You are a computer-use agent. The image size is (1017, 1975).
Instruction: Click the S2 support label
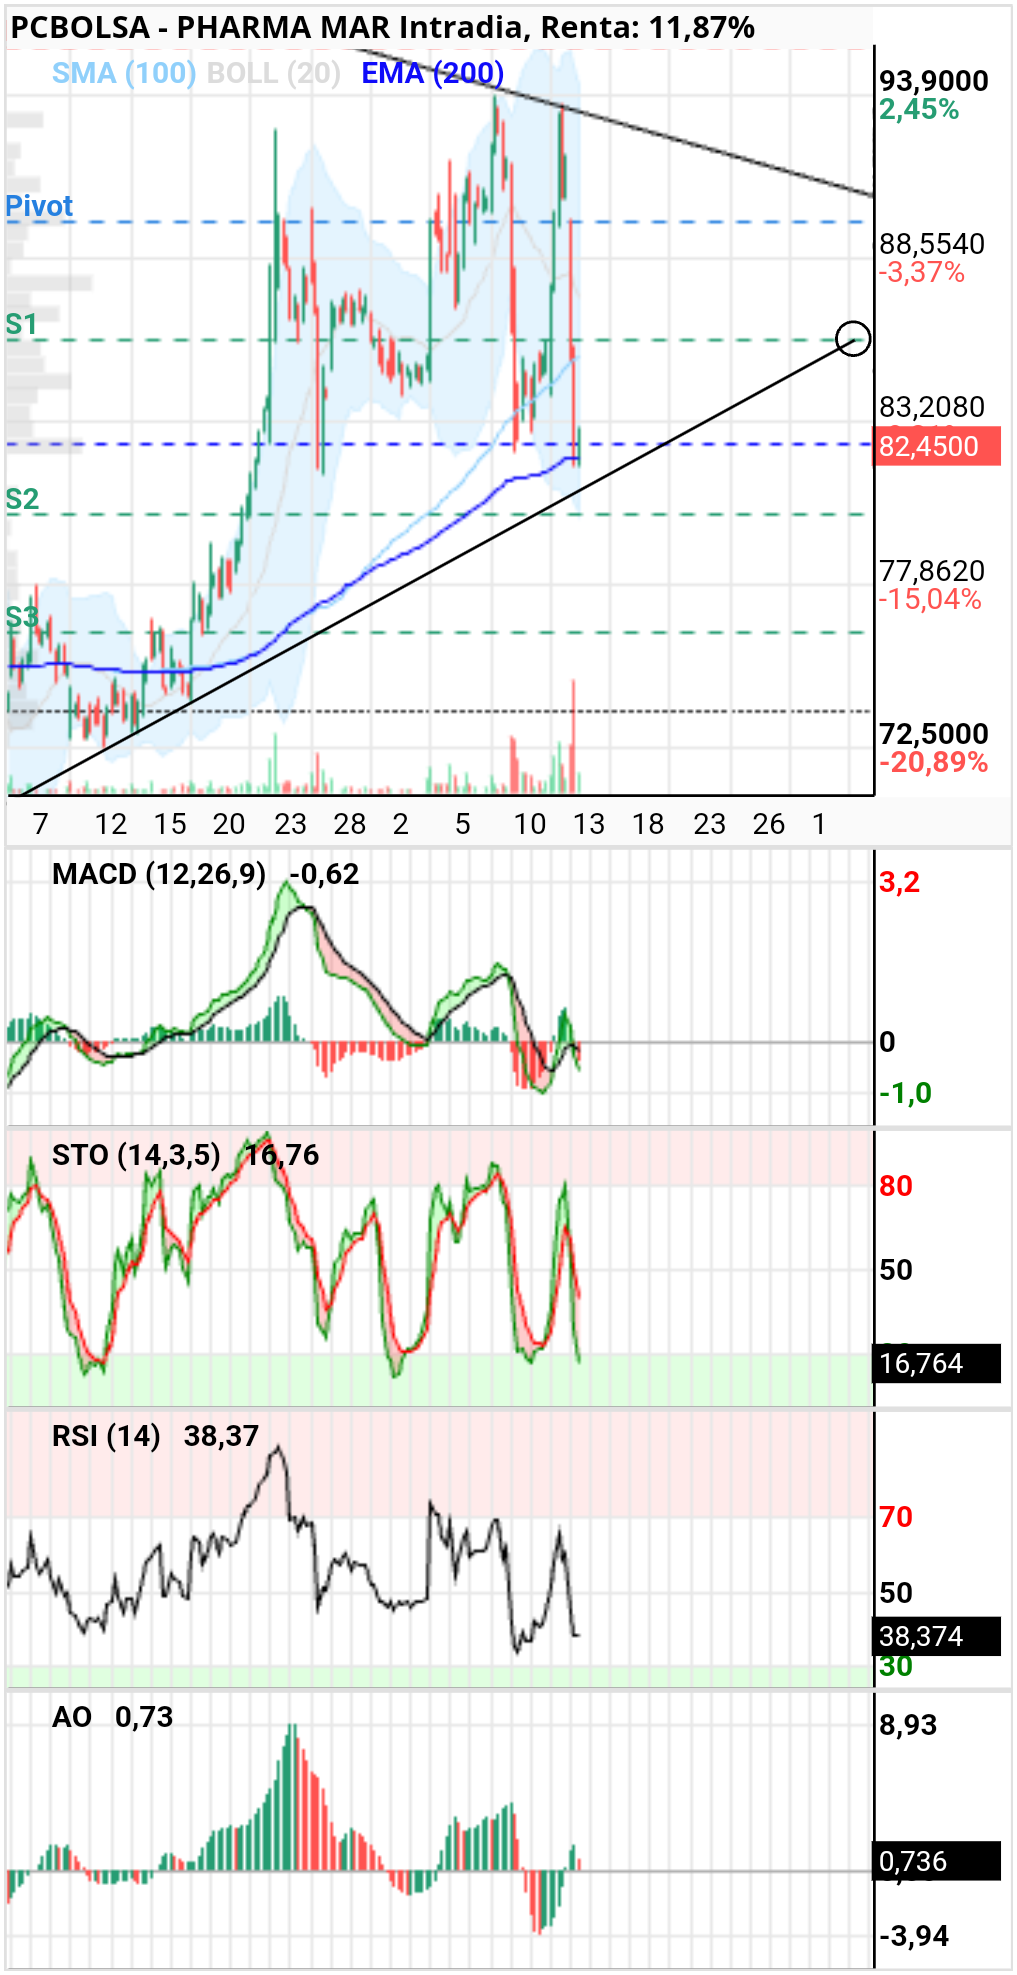(22, 499)
